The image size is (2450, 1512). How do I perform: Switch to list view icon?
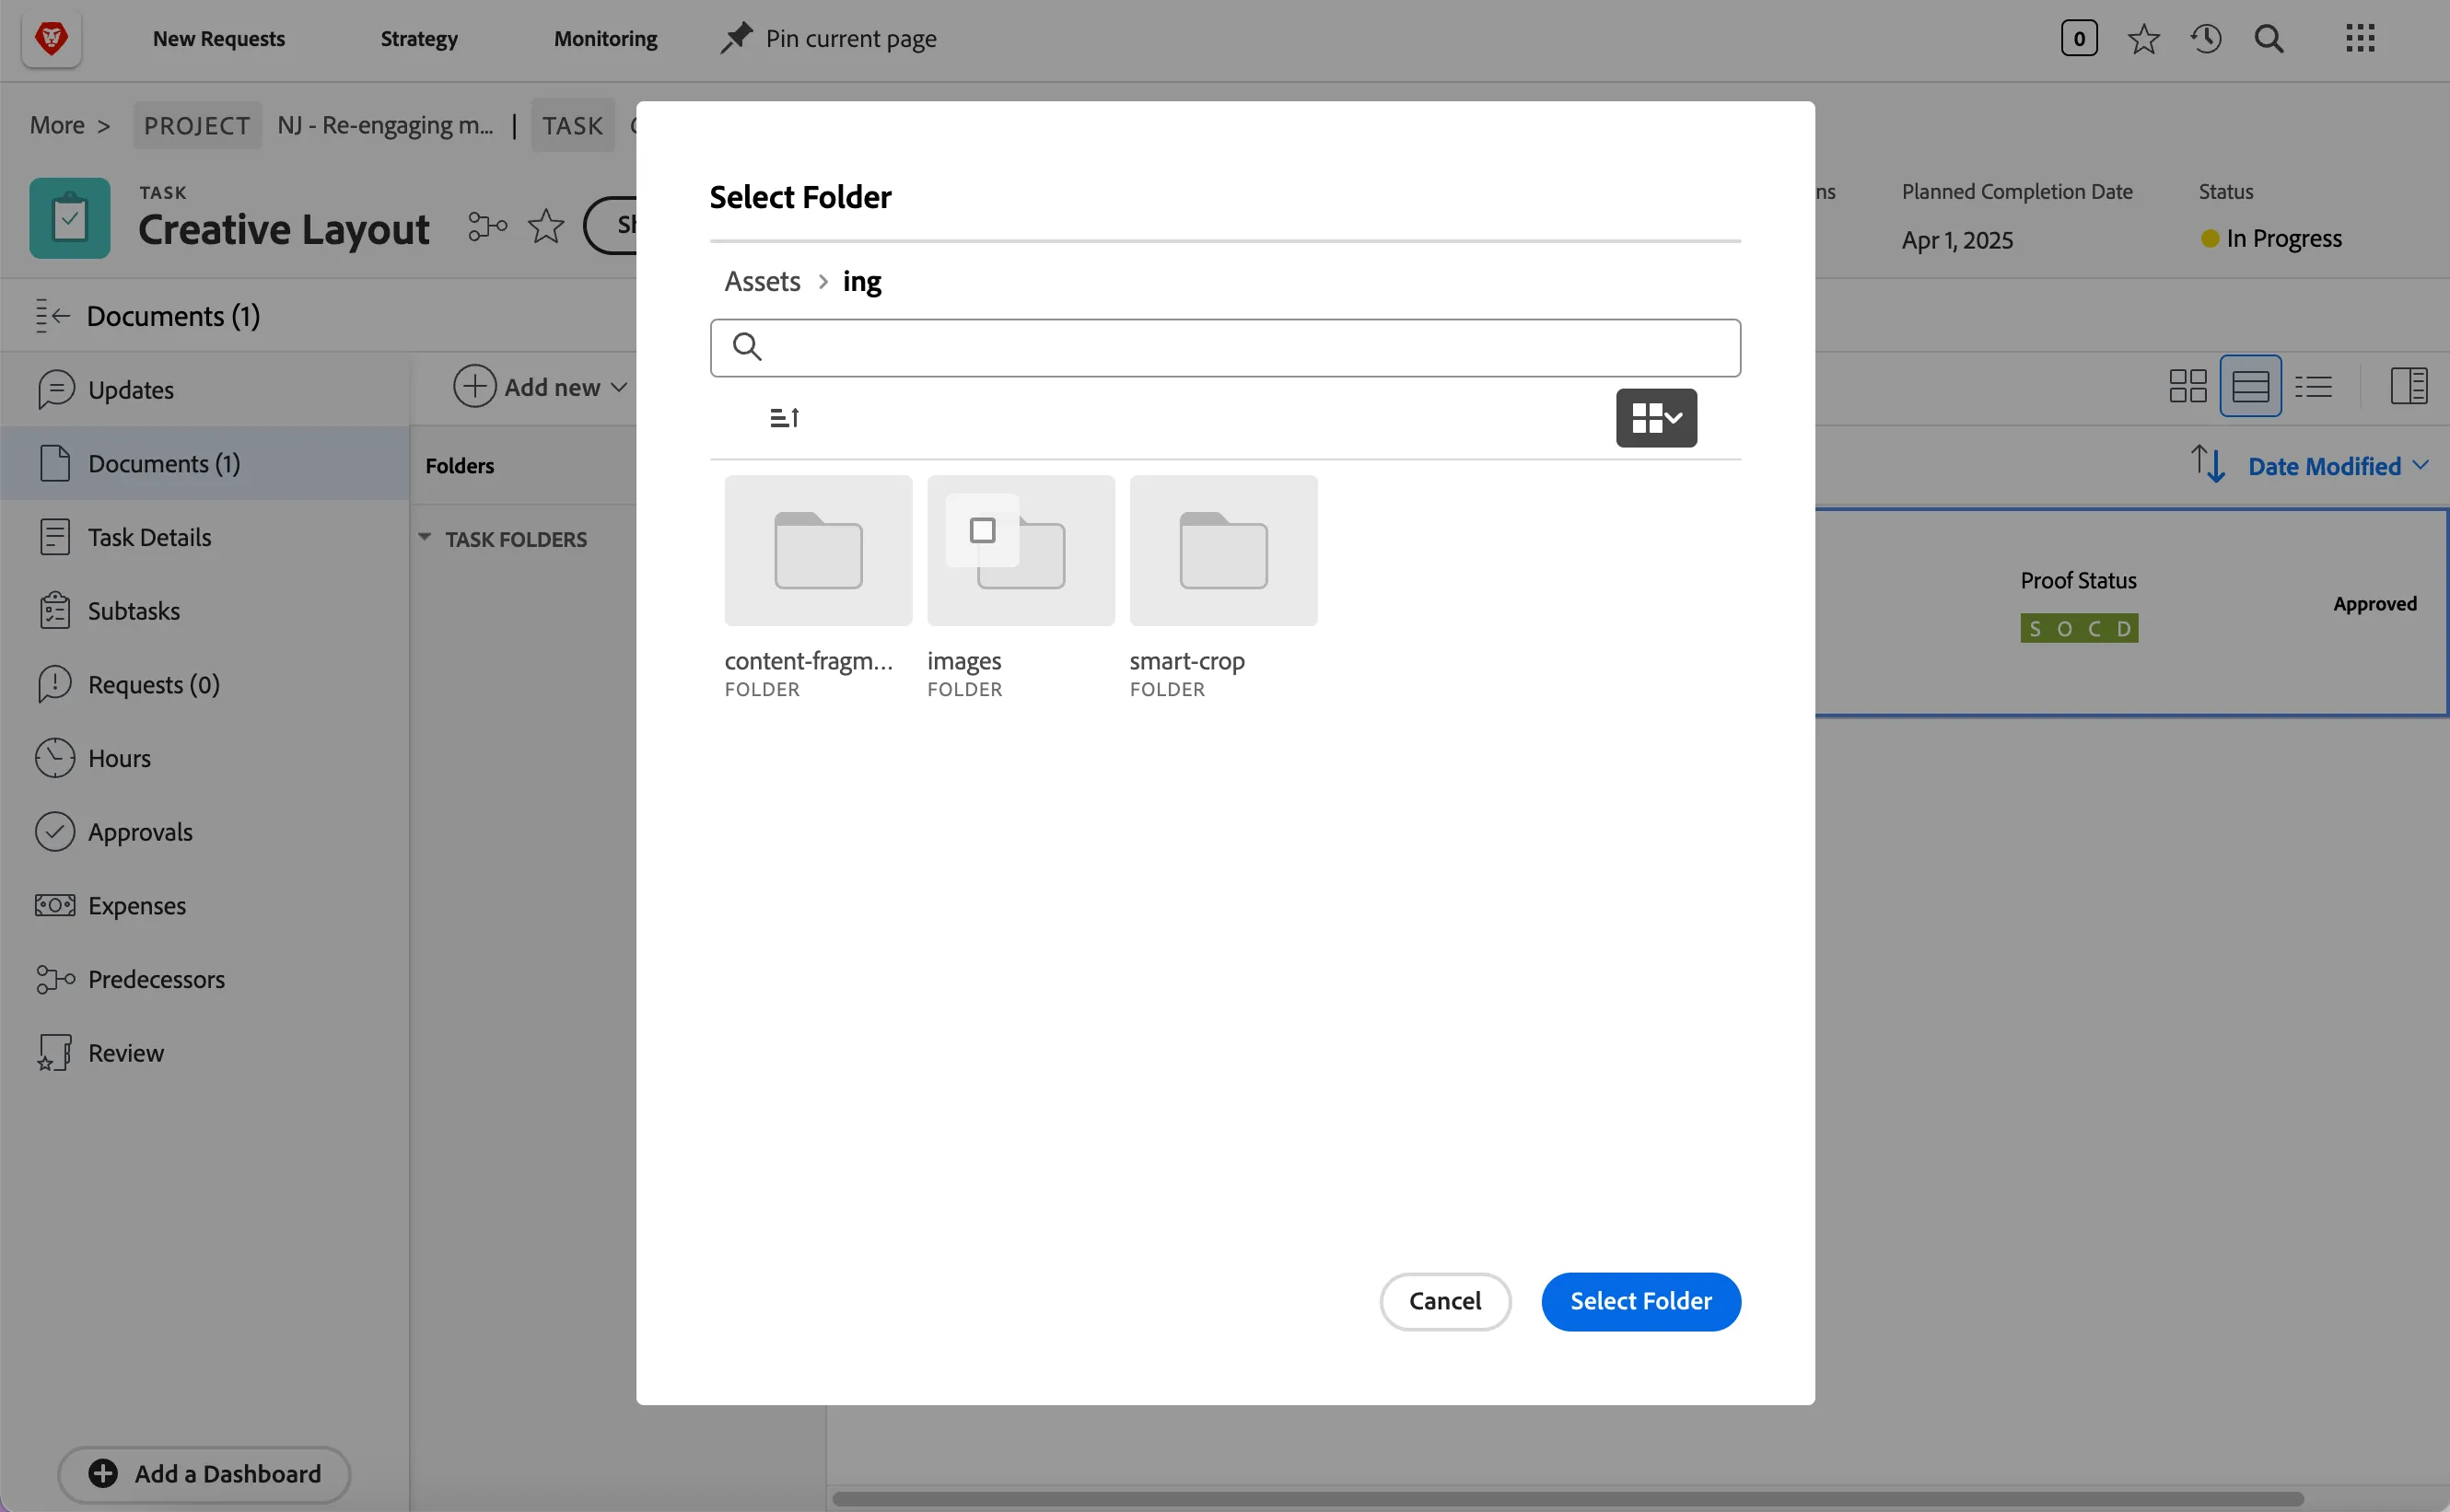(2313, 386)
